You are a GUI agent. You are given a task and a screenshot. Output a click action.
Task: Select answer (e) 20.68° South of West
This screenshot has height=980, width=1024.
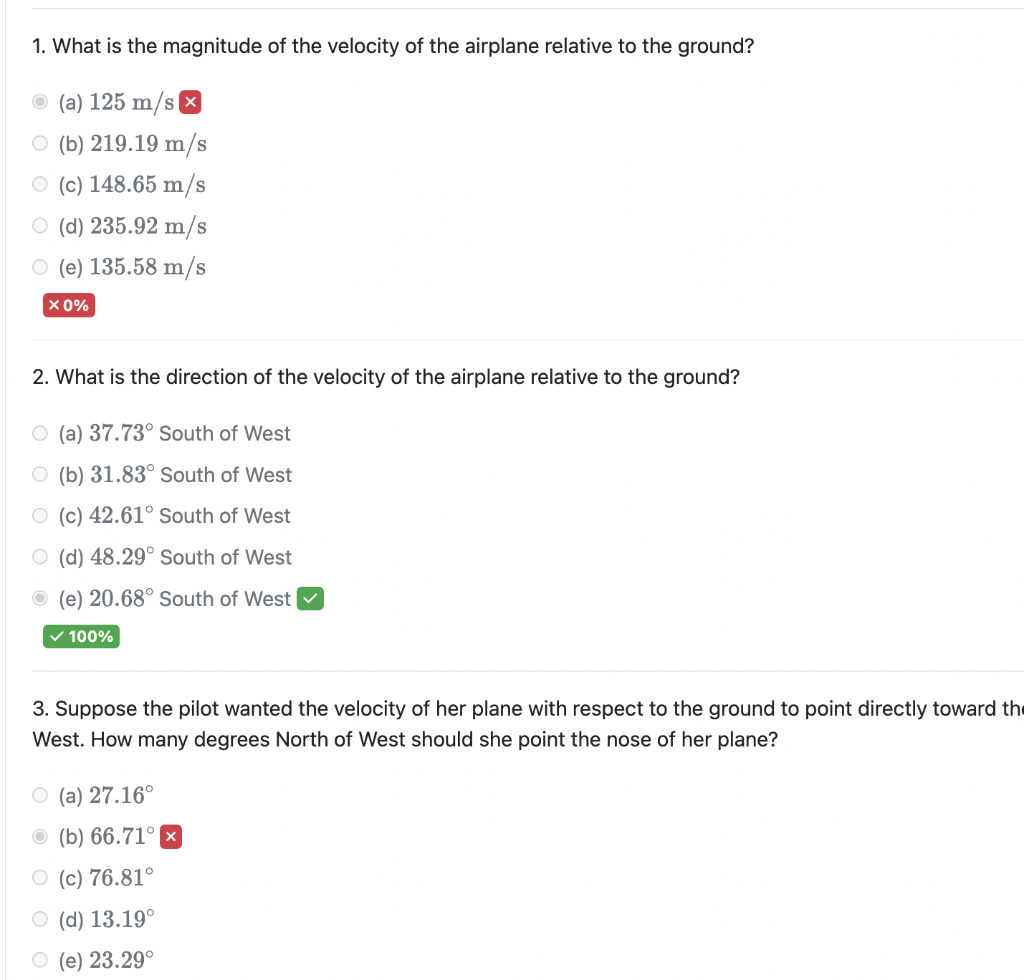point(40,597)
